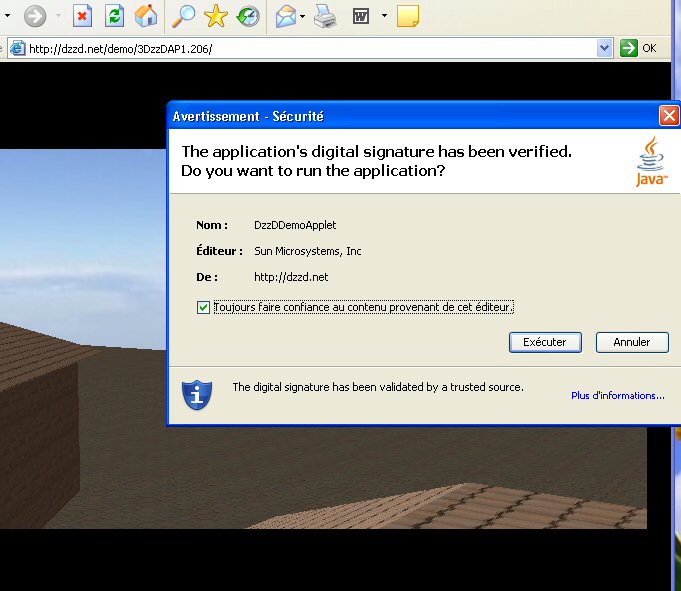Expand the address bar dropdown
Image resolution: width=681 pixels, height=591 pixels.
[604, 48]
